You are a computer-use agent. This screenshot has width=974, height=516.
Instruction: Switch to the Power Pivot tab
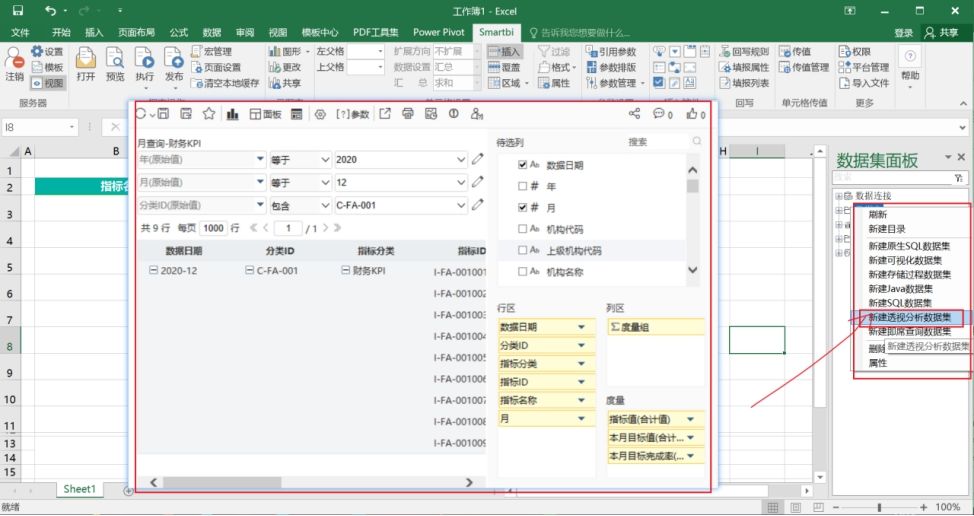[x=439, y=32]
